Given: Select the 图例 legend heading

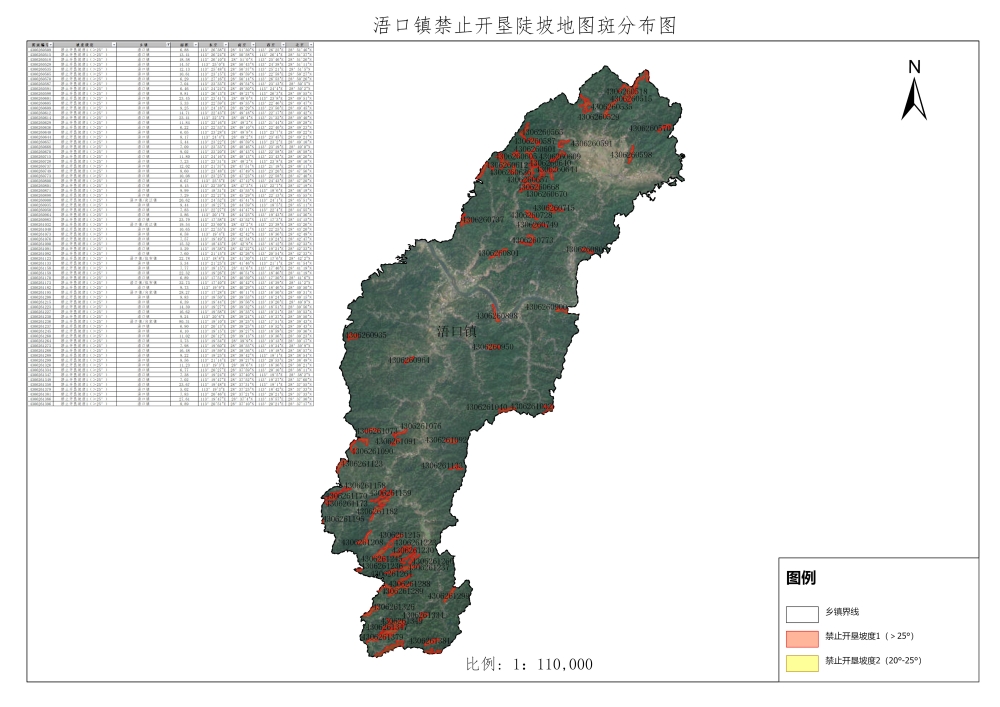Looking at the screenshot, I should click(x=801, y=578).
